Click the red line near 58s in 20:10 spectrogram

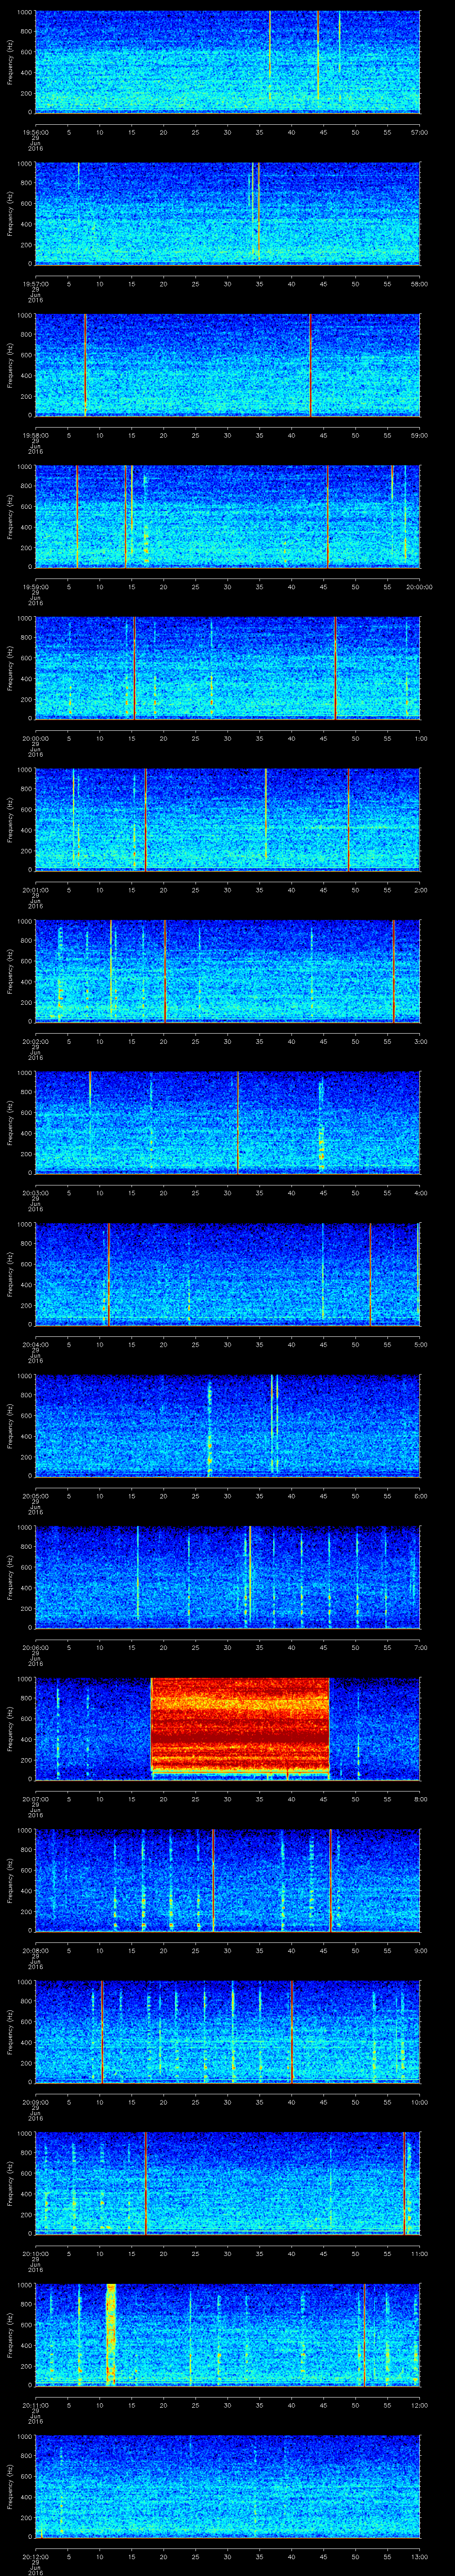tap(405, 2183)
